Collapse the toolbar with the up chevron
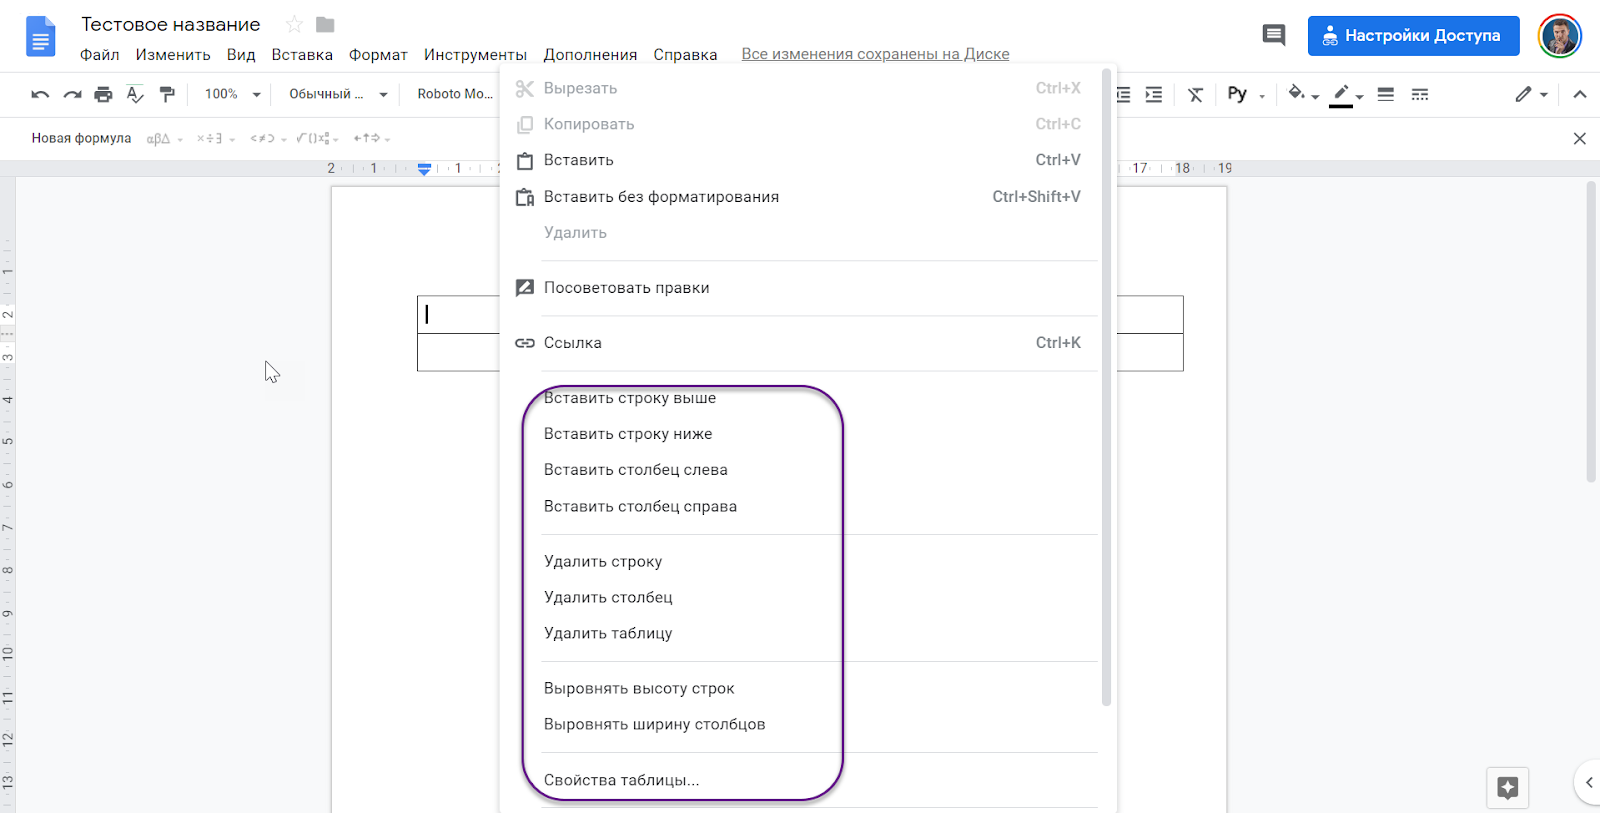Screen dimensions: 1600x813 pos(1579,94)
